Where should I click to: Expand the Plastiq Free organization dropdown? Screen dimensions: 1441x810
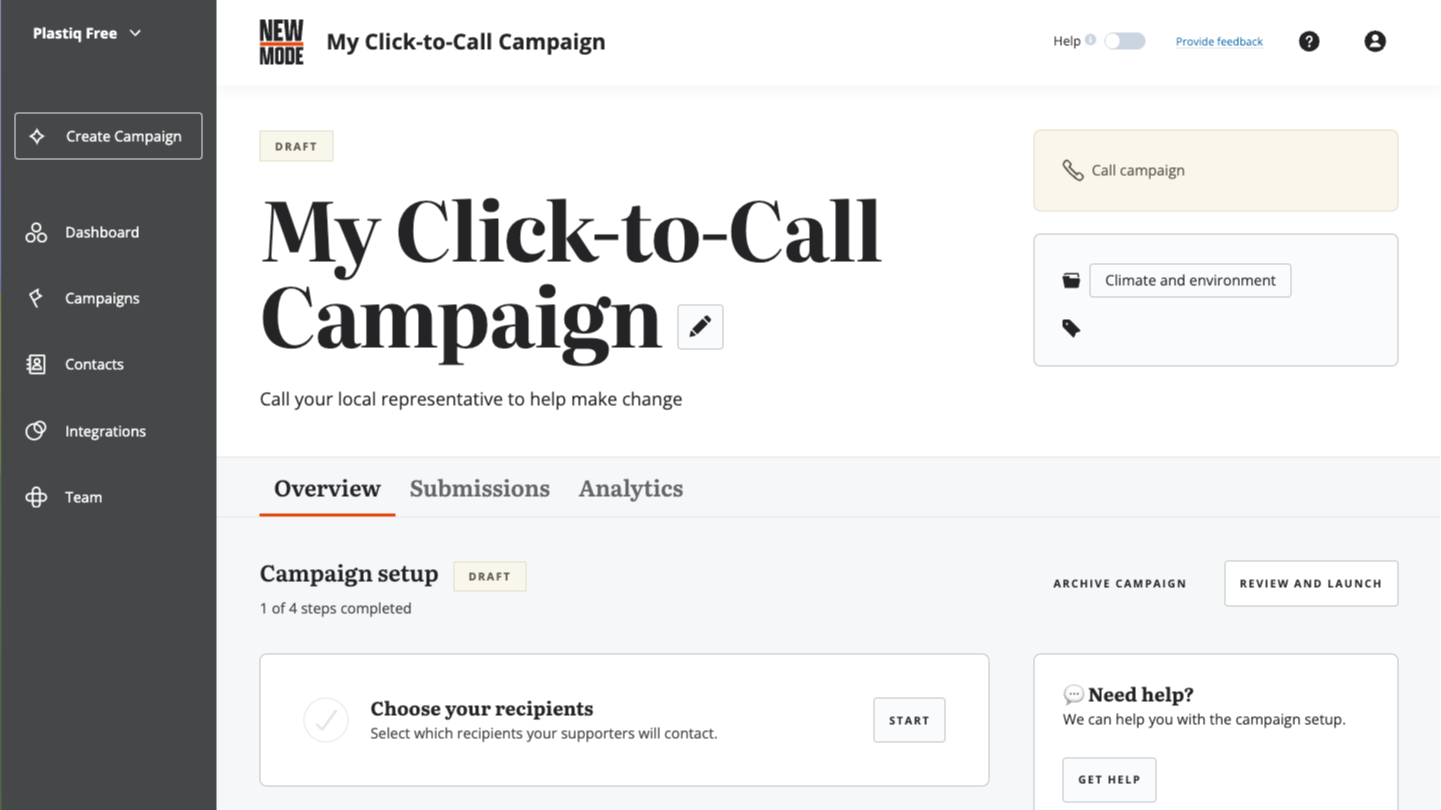87,33
